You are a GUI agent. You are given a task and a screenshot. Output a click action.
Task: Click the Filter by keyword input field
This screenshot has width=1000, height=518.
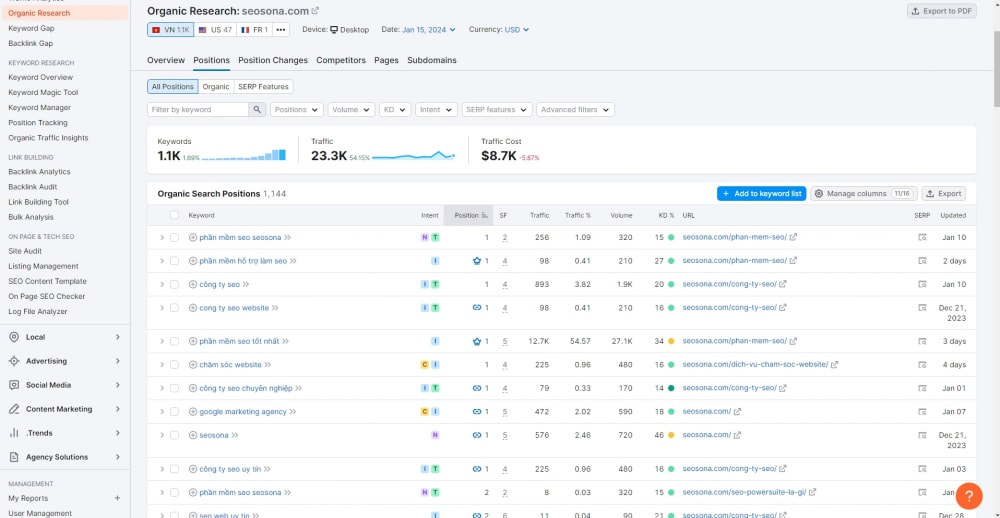198,110
